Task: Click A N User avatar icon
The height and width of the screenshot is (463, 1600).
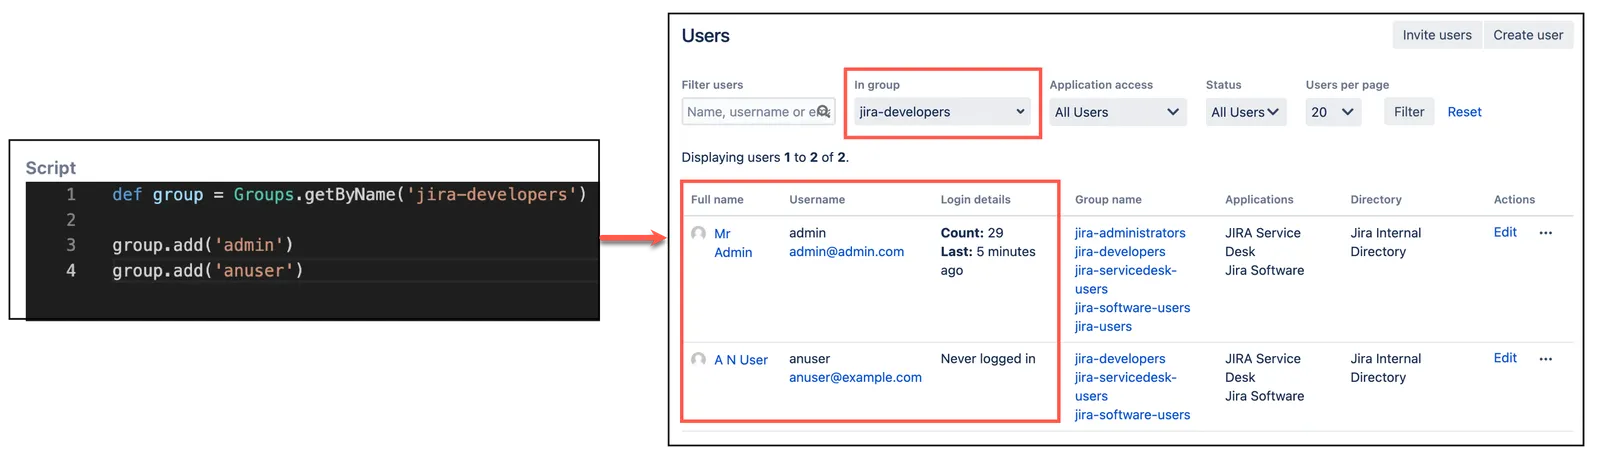Action: tap(698, 359)
